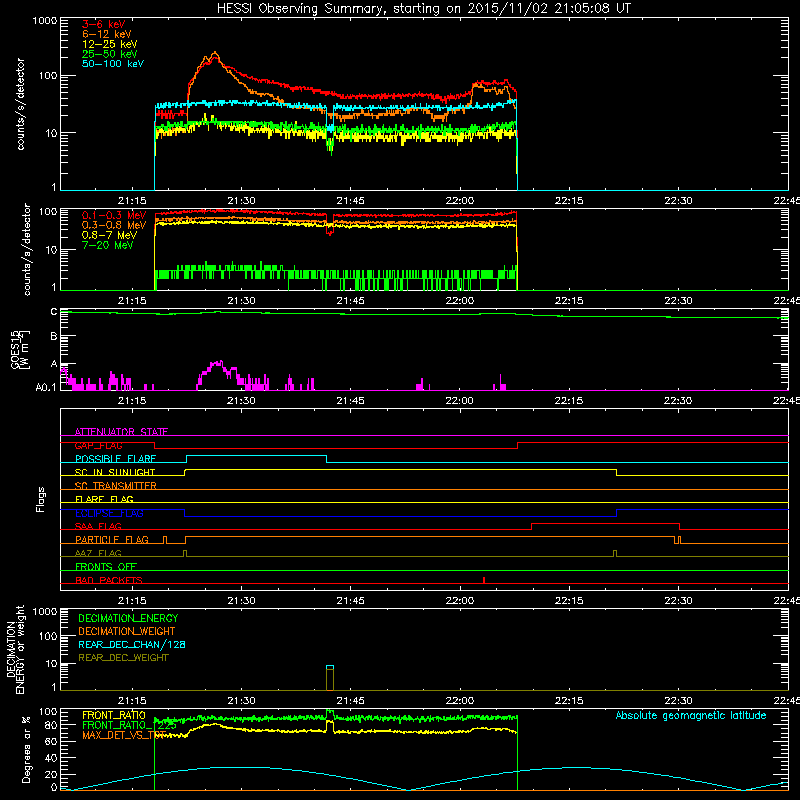Select the SC_TRANSMITTER flag label
This screenshot has height=800, width=800.
[x=115, y=486]
